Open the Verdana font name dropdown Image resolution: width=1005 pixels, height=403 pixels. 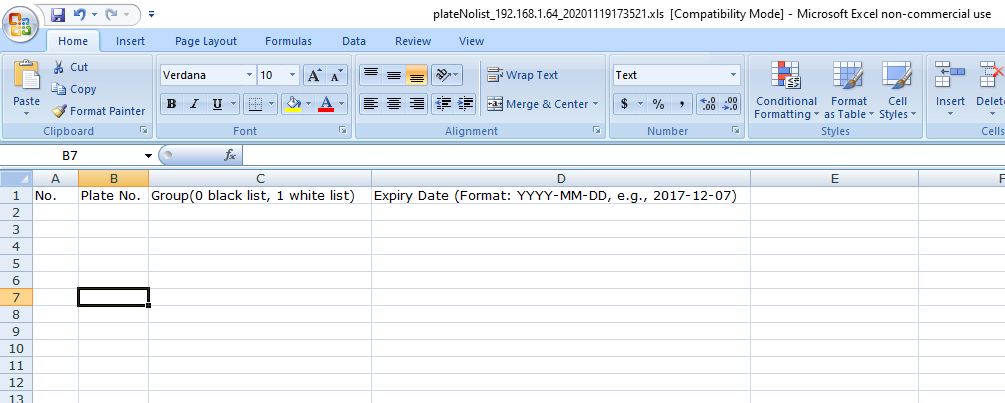(x=249, y=75)
